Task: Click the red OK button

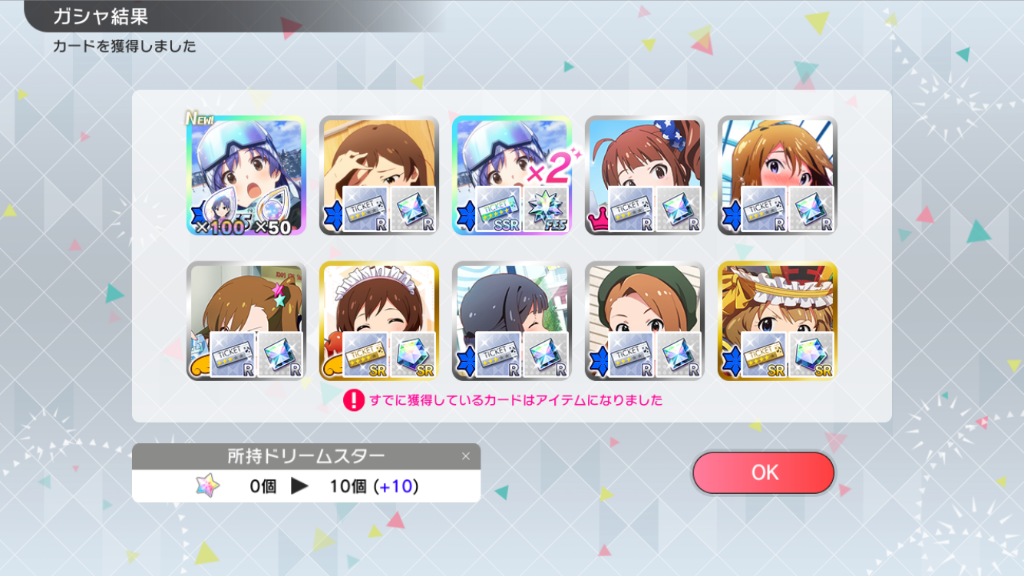Action: (x=763, y=472)
